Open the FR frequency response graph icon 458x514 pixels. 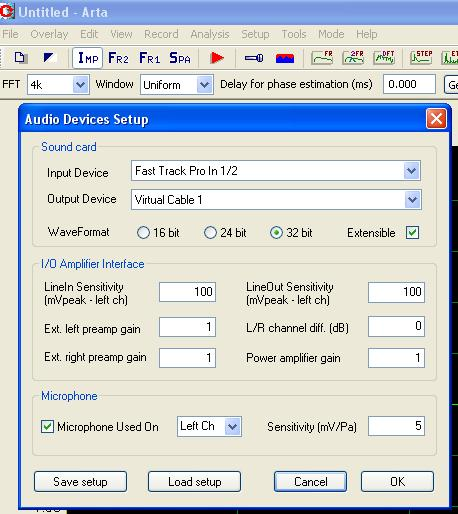322,57
